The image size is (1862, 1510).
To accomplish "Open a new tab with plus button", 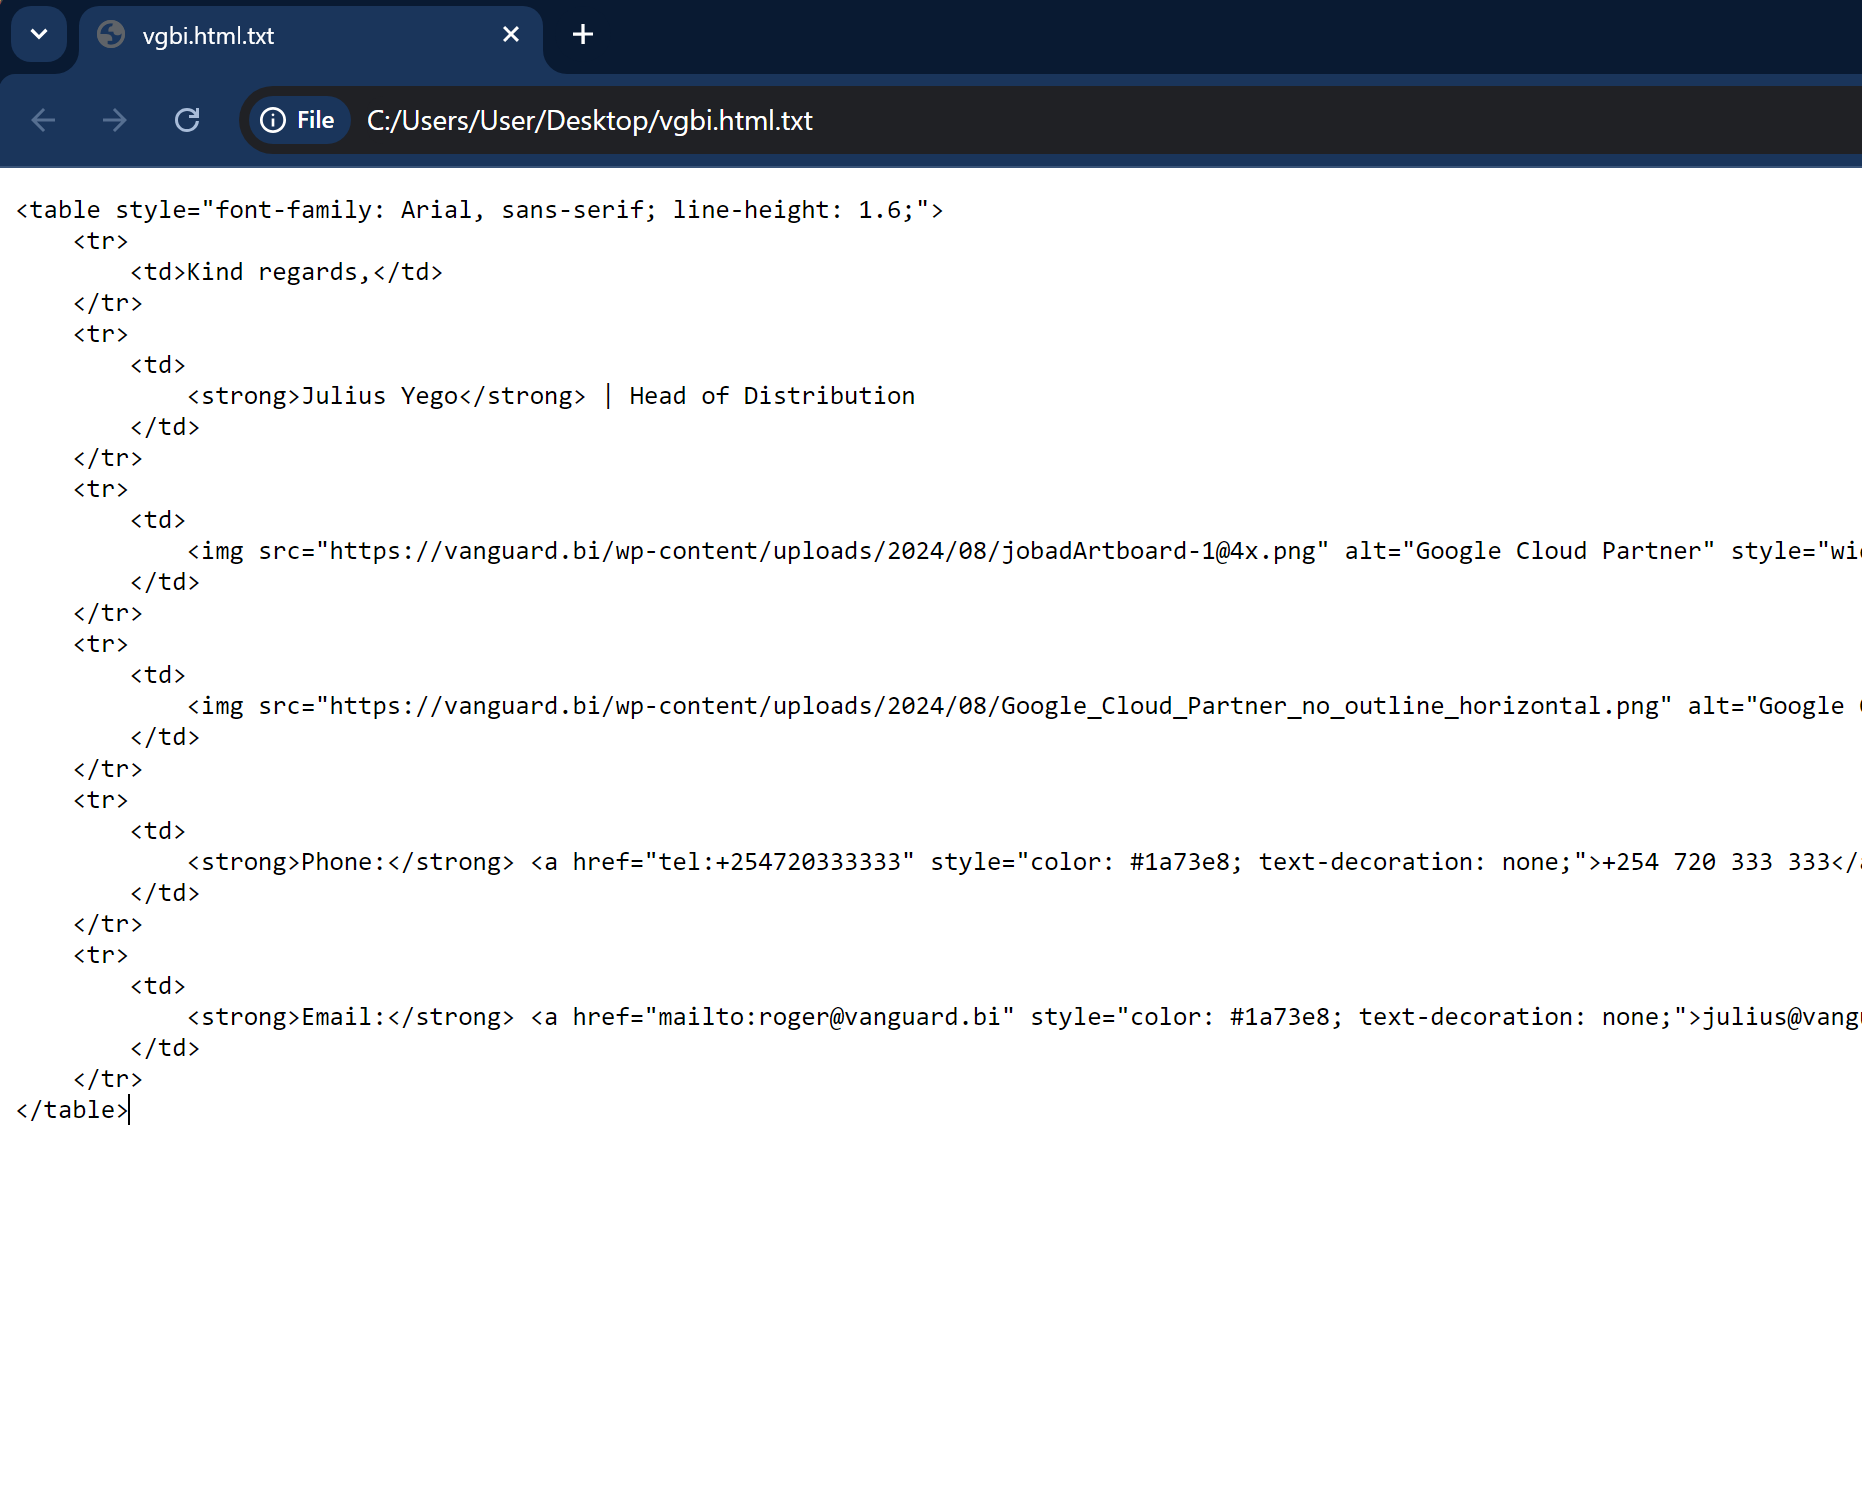I will point(583,35).
